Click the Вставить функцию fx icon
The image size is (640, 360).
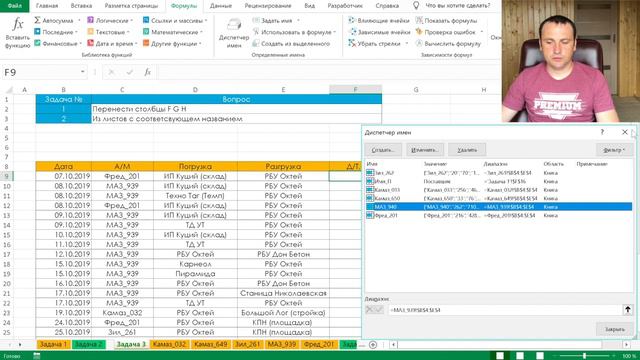pyautogui.click(x=18, y=24)
